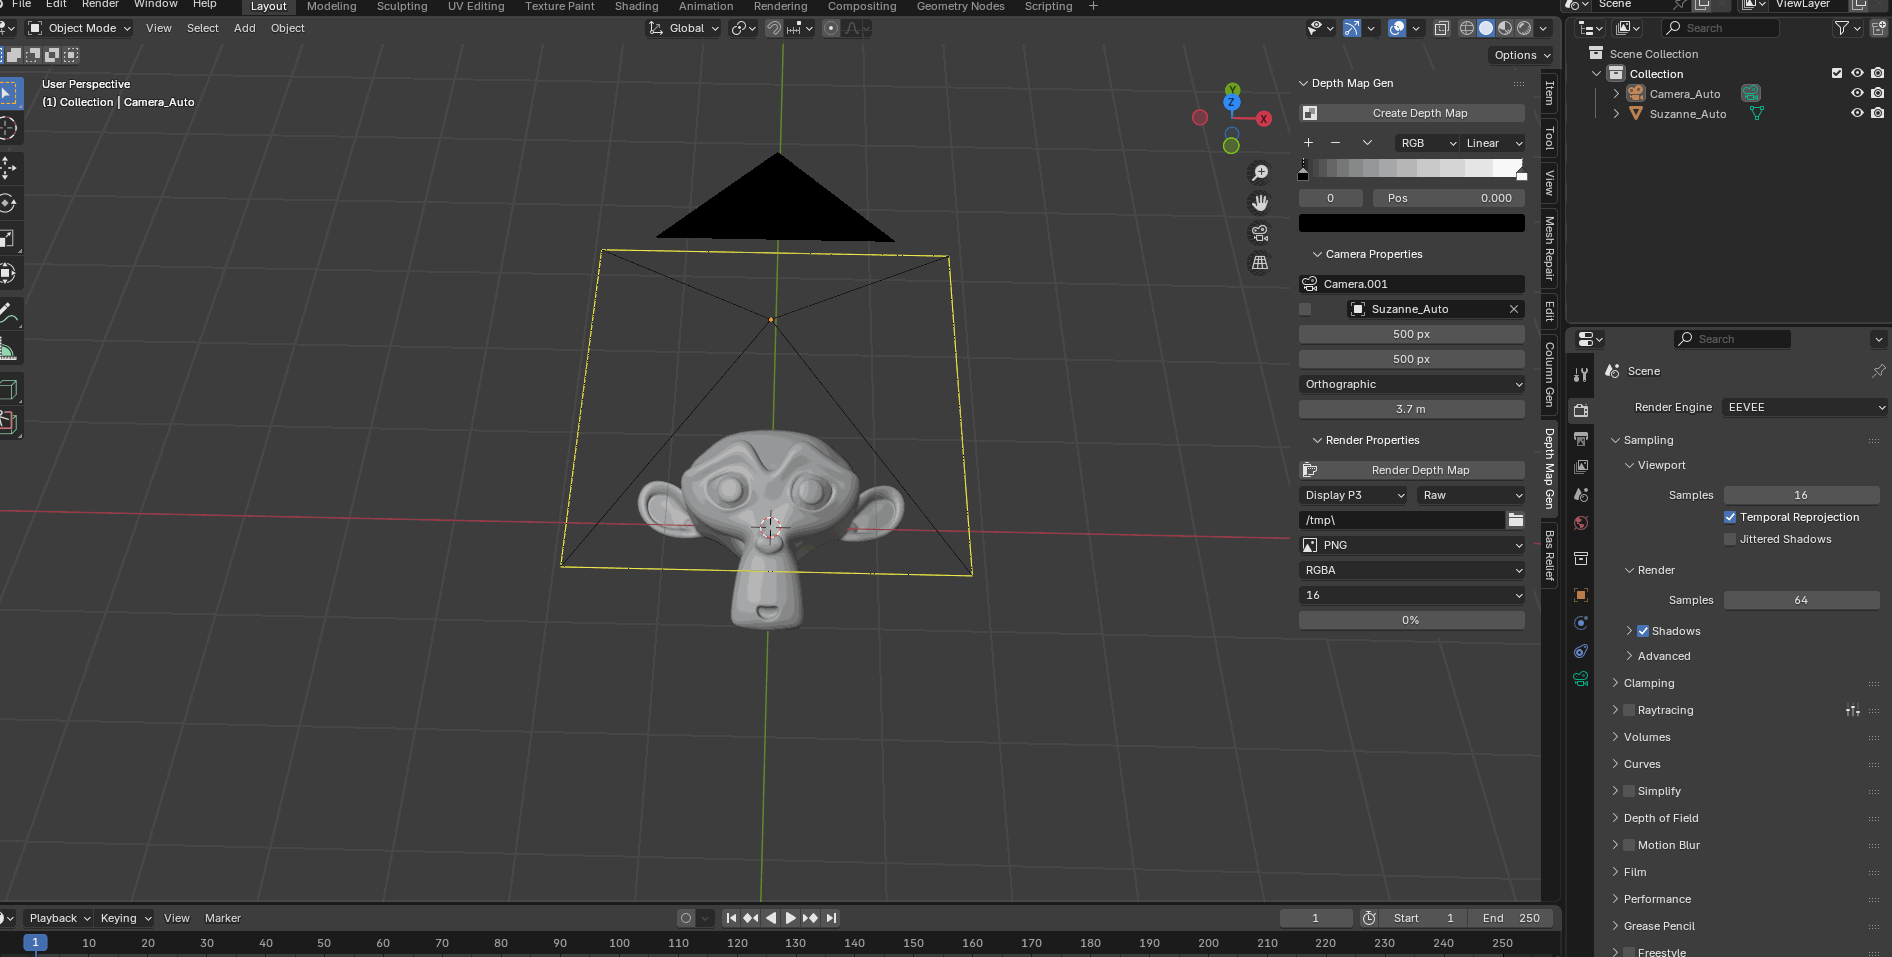Open the Mesh Repair sidebar tab
The height and width of the screenshot is (957, 1892).
coord(1549,249)
